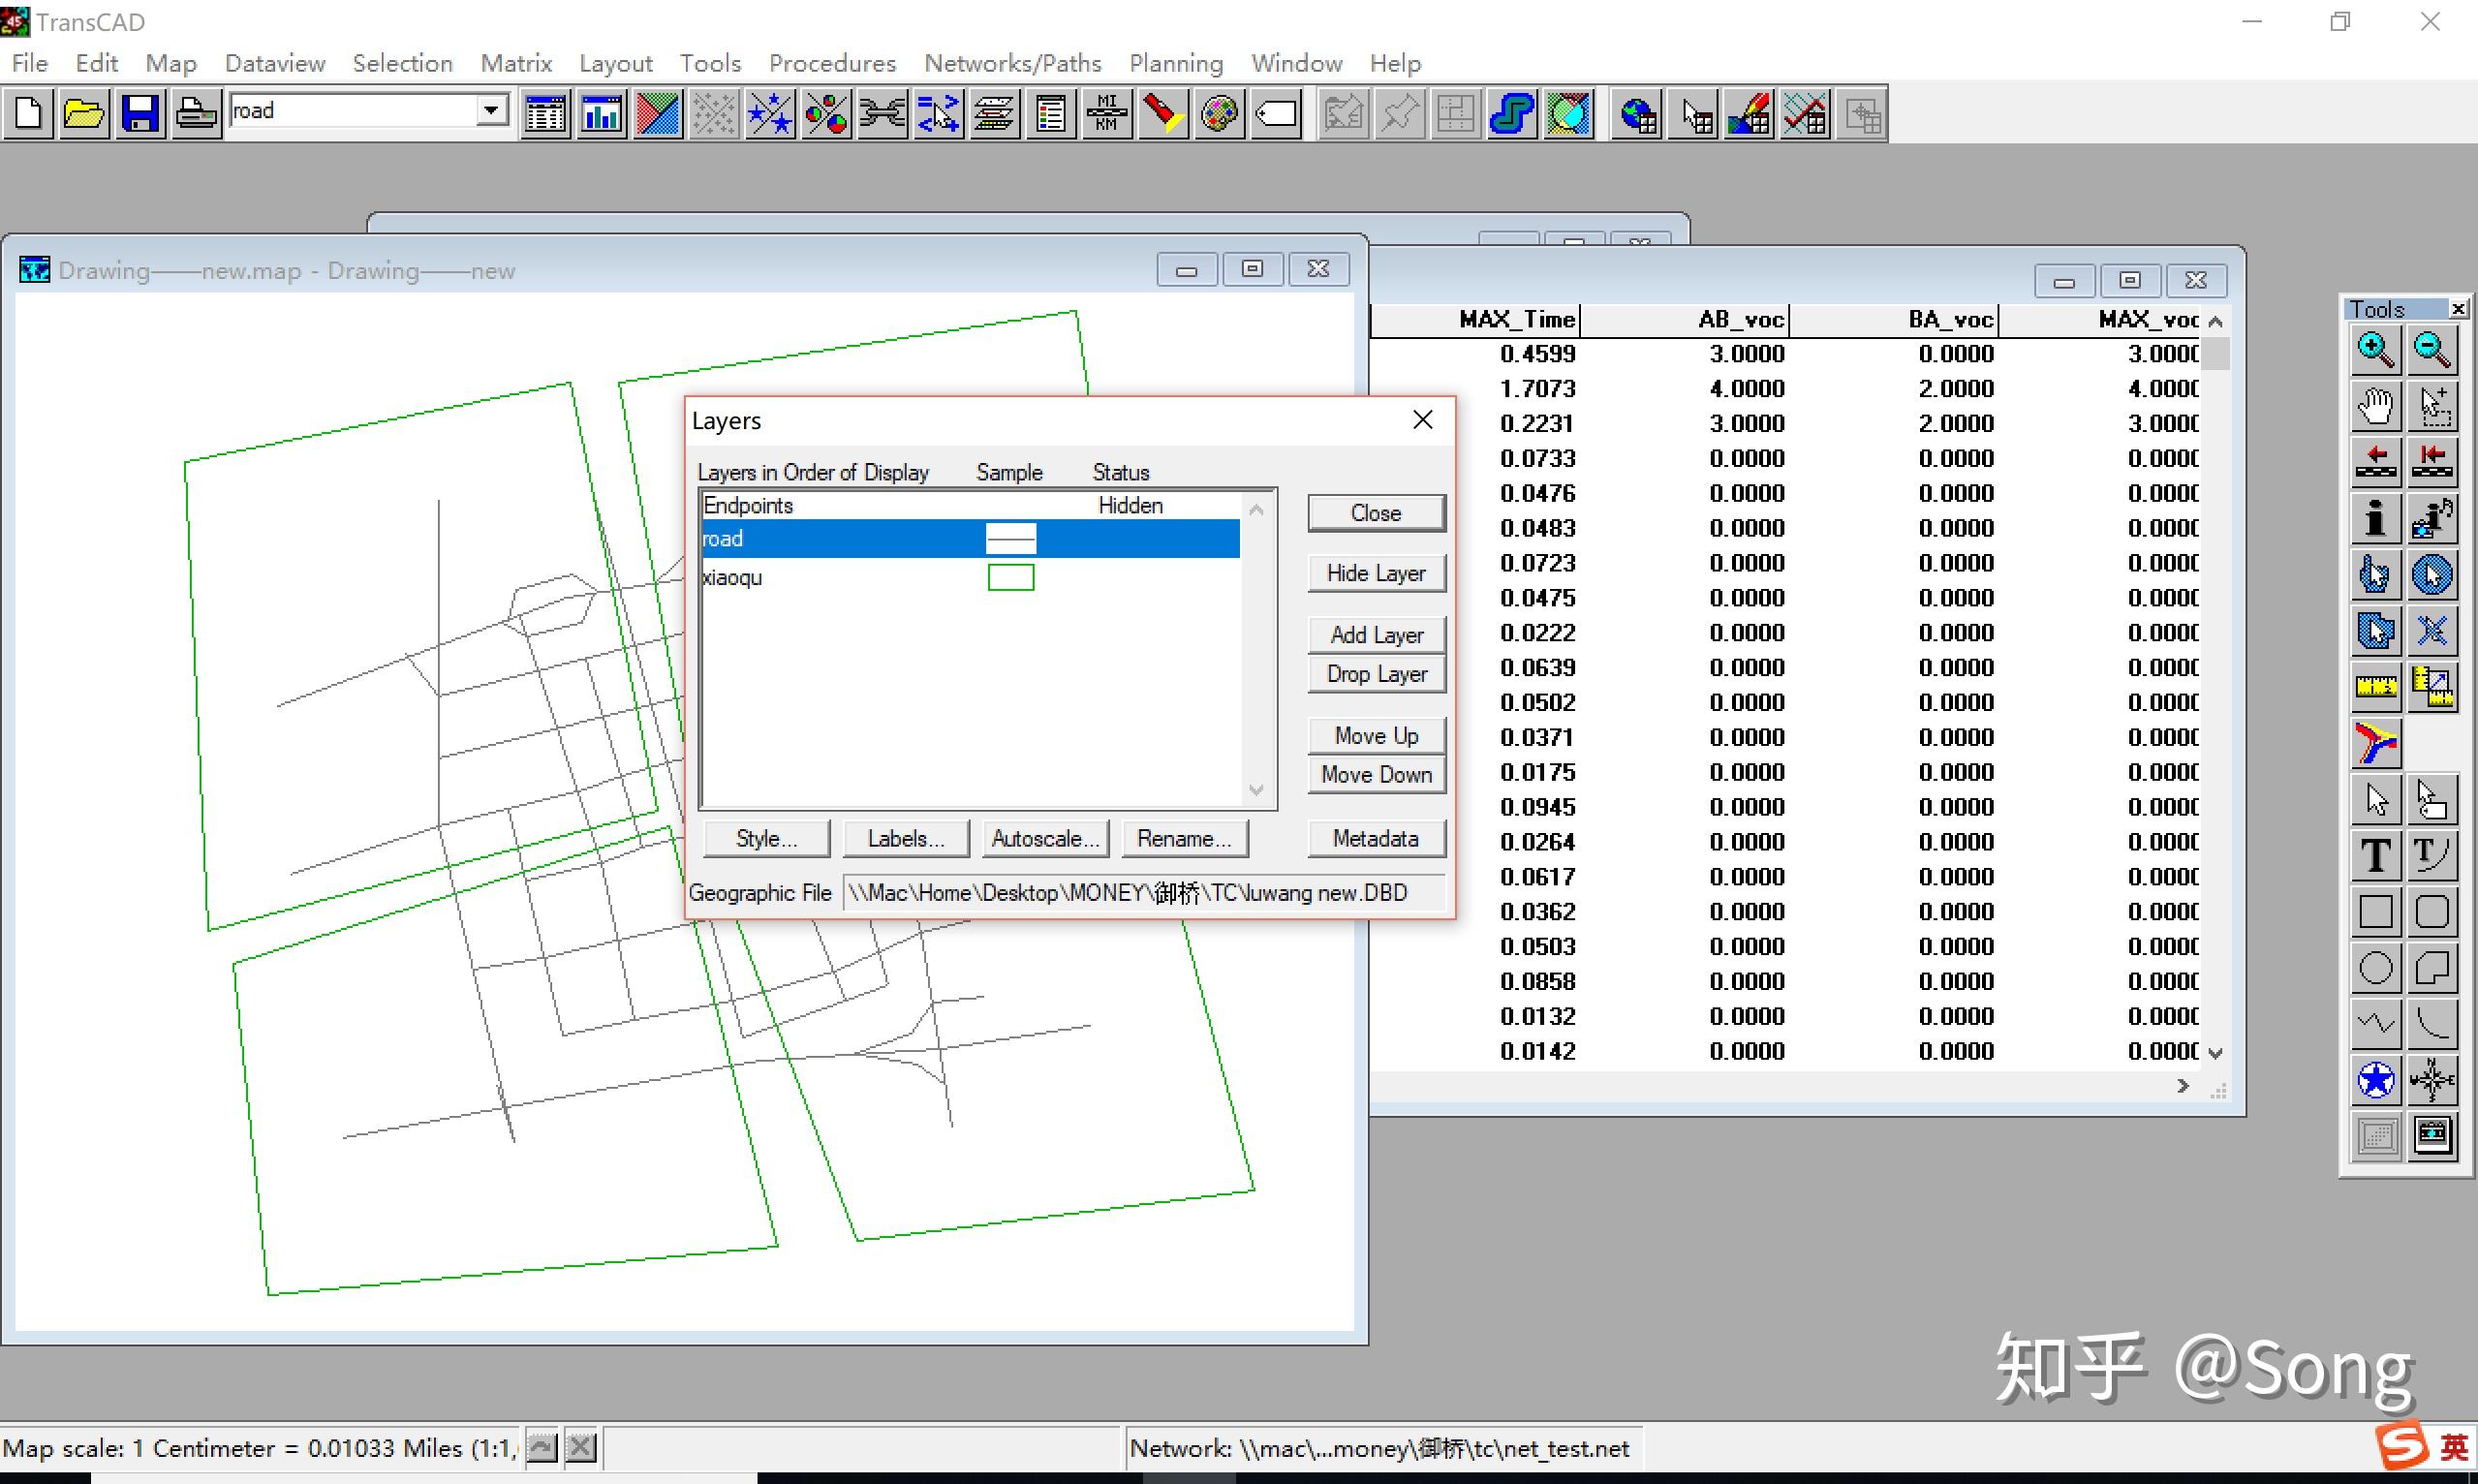
Task: Click the Print toolbar icon
Action: click(x=196, y=114)
